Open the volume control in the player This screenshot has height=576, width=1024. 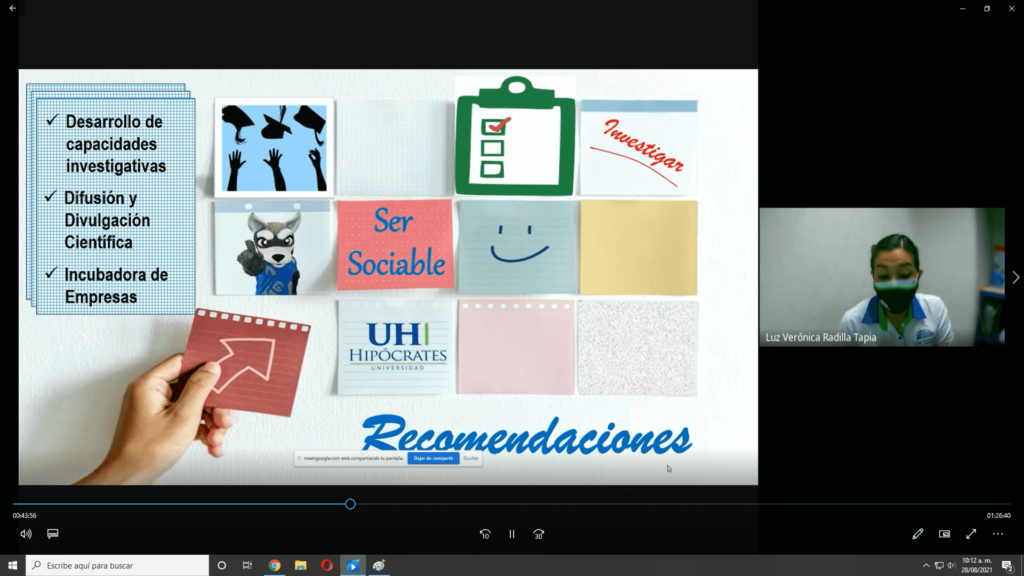click(26, 534)
